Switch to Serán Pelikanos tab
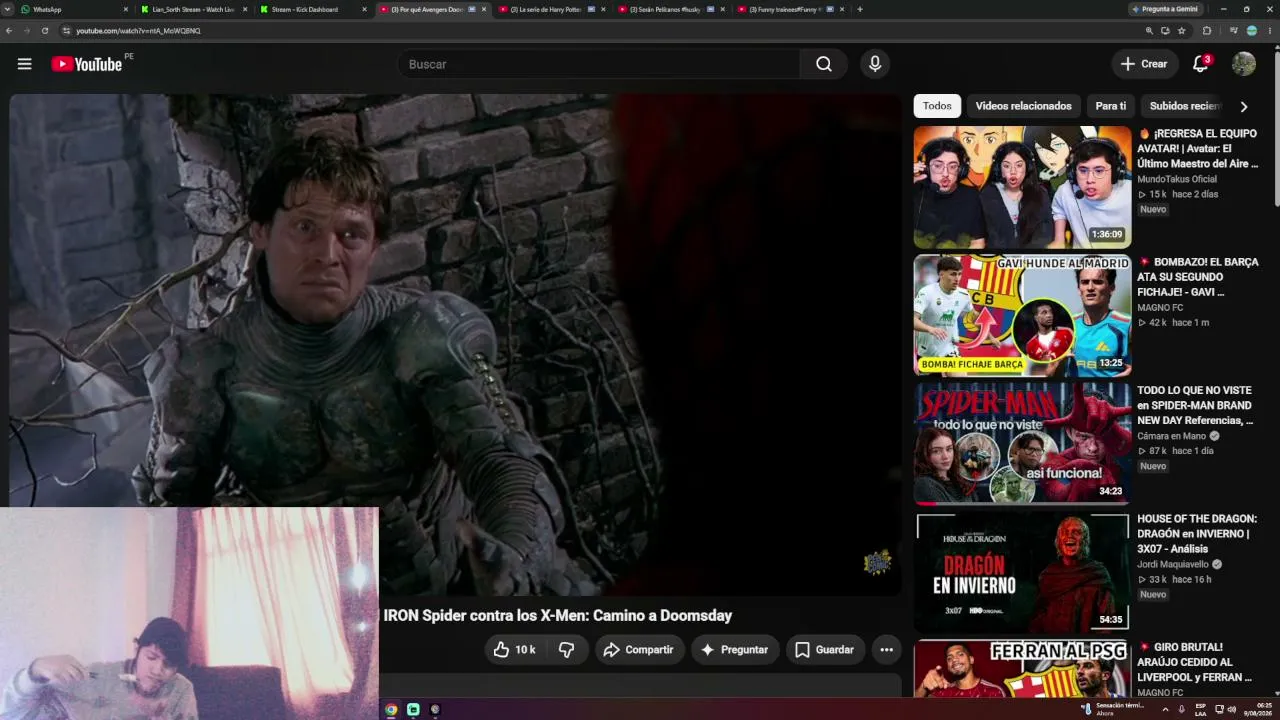This screenshot has height=720, width=1280. 671,9
